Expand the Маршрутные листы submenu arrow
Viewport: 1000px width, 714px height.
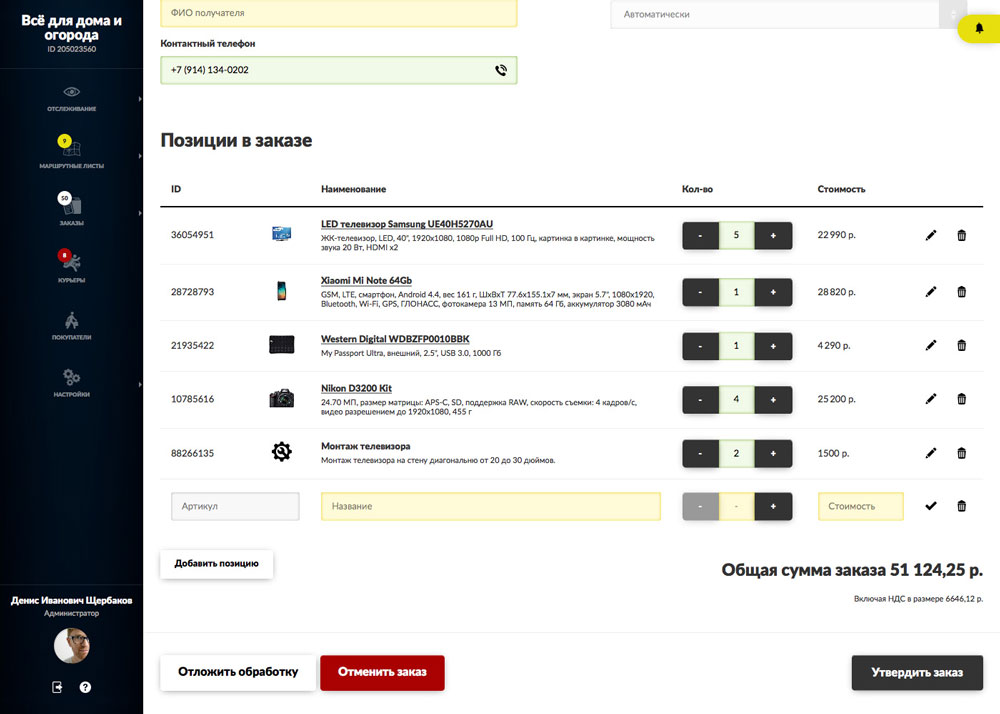(140, 156)
